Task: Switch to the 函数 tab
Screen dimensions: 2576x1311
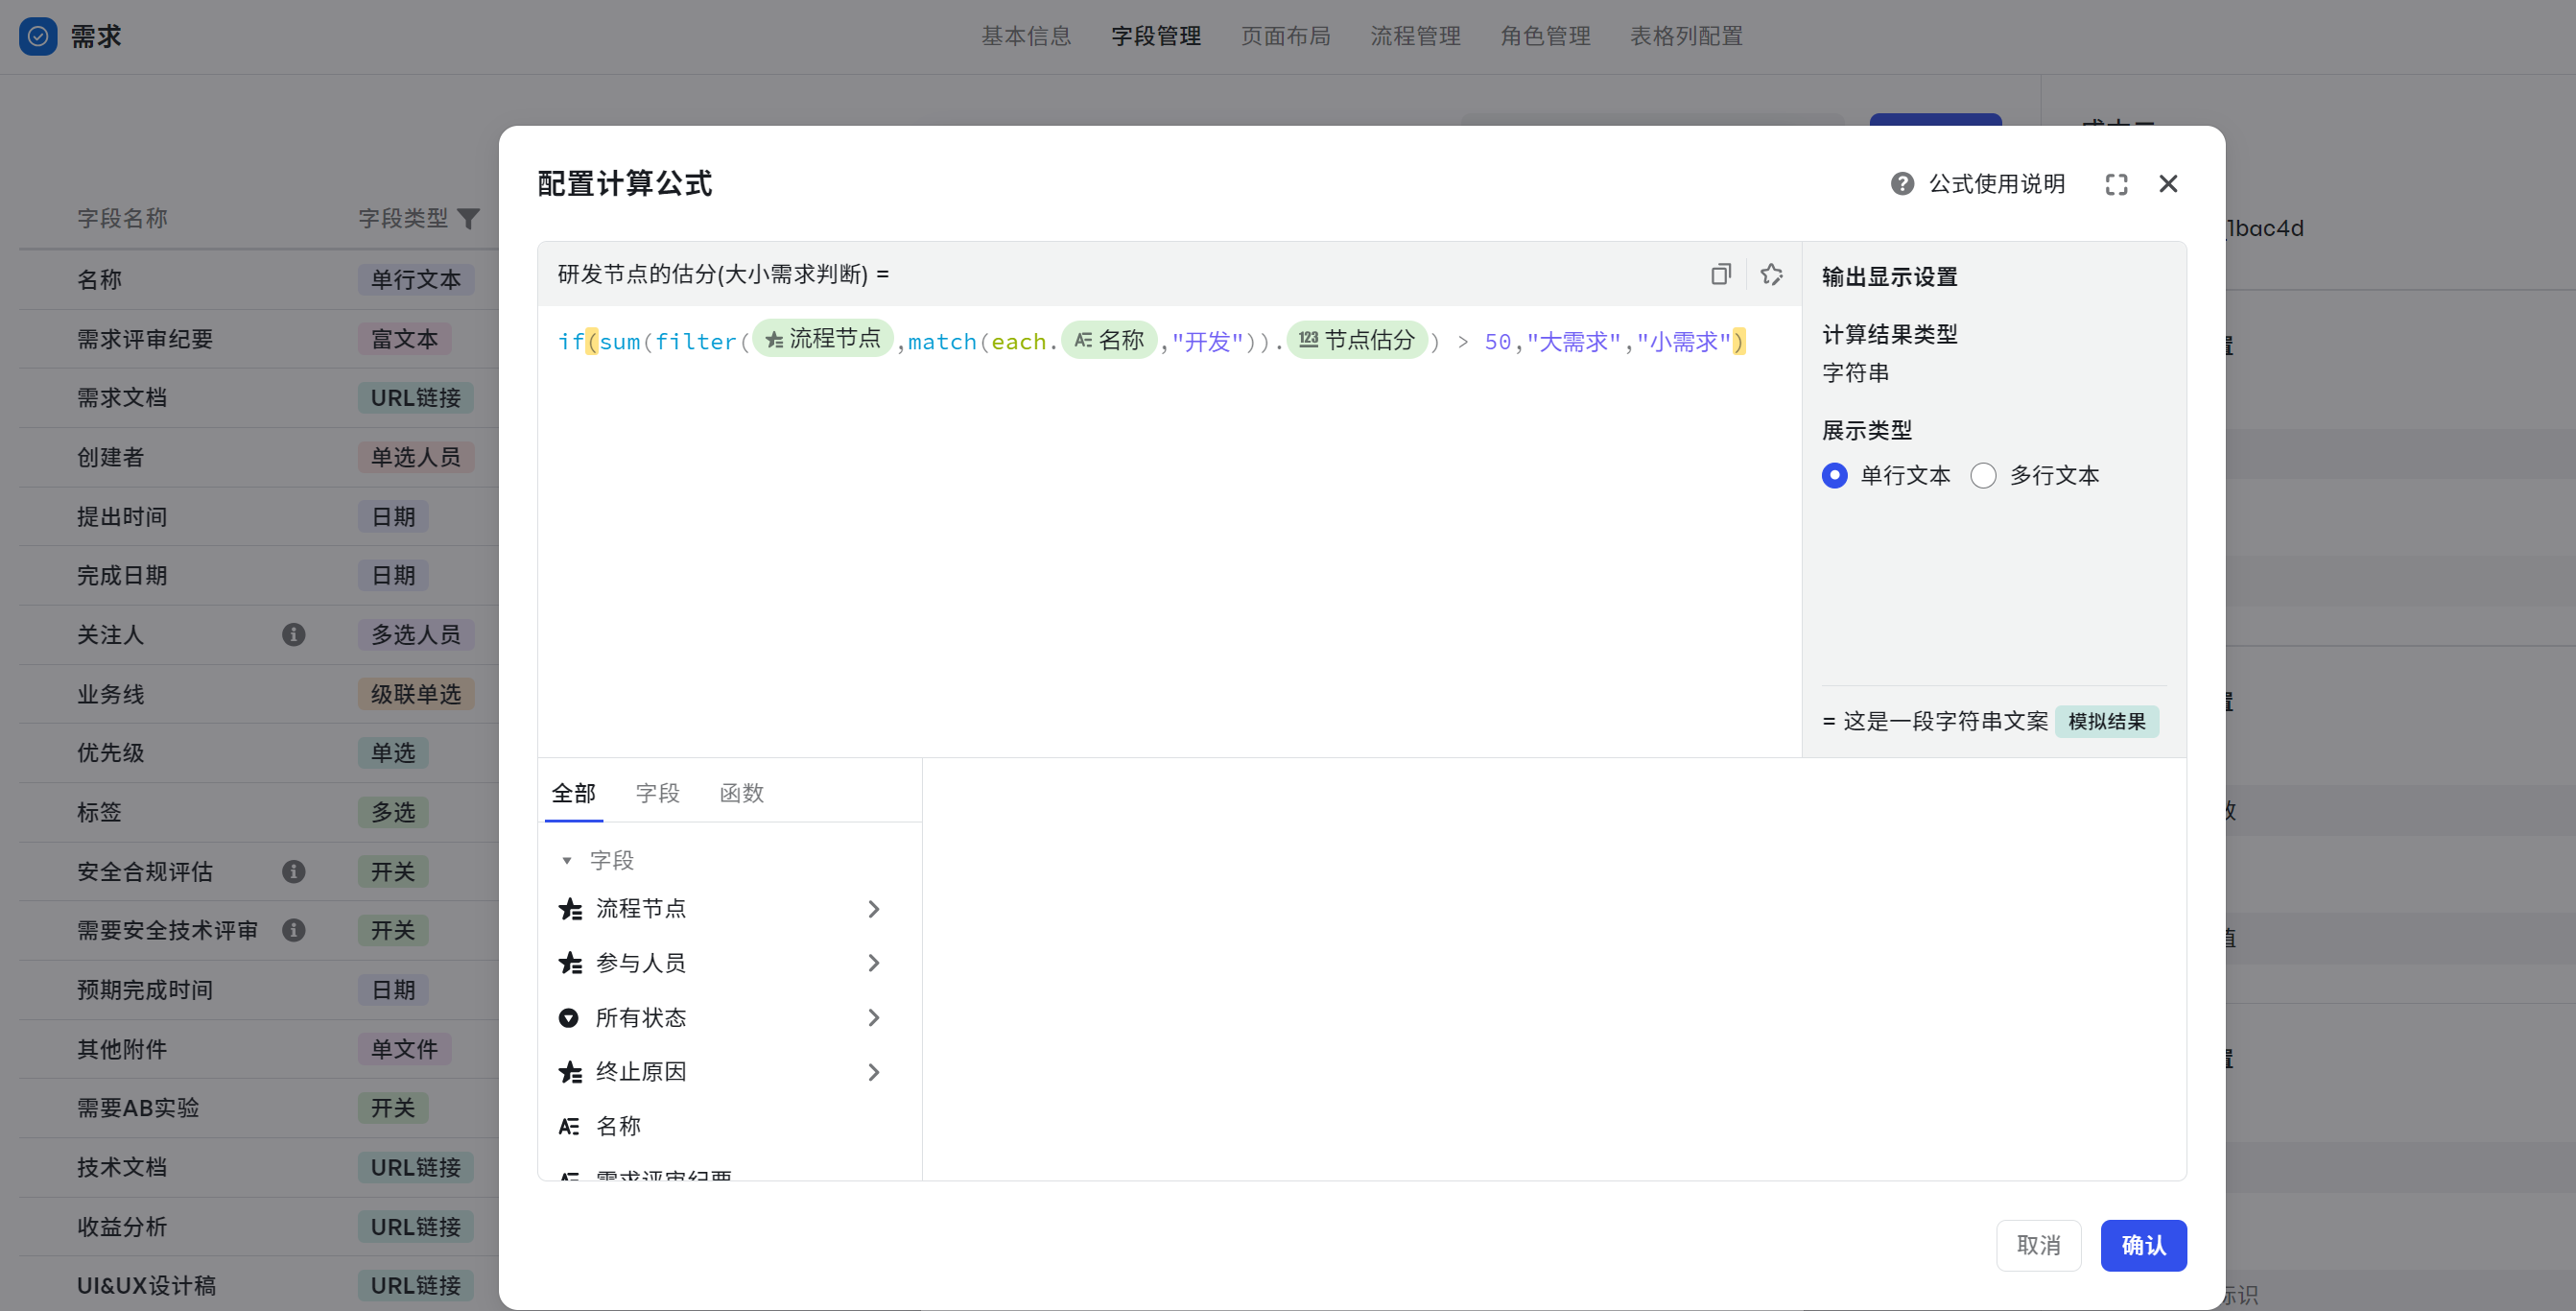Action: pyautogui.click(x=742, y=793)
